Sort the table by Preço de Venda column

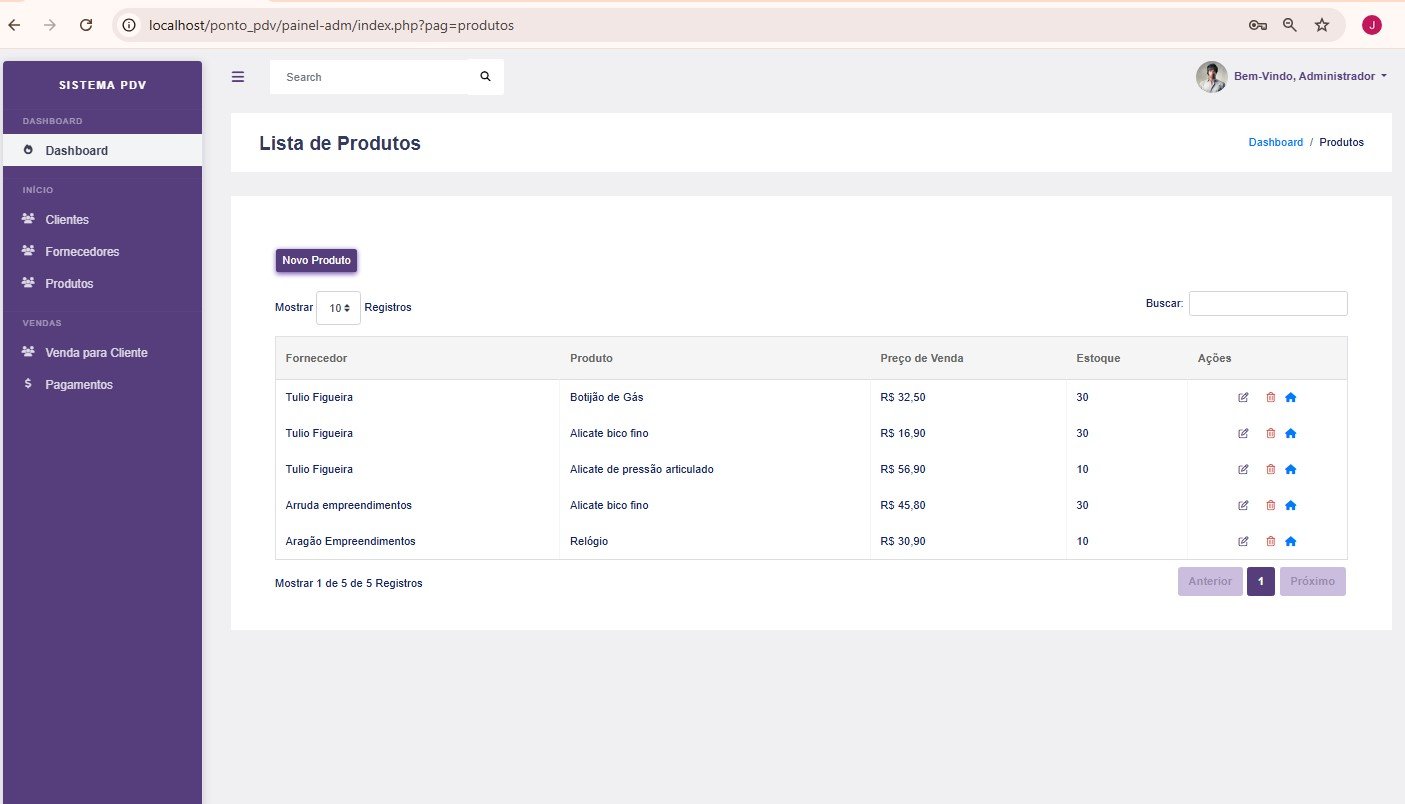(922, 358)
